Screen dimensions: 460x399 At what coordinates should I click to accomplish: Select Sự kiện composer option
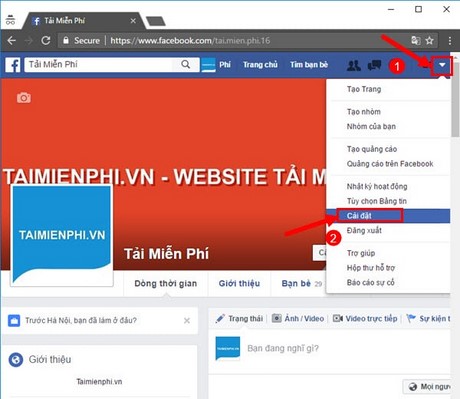(x=428, y=319)
